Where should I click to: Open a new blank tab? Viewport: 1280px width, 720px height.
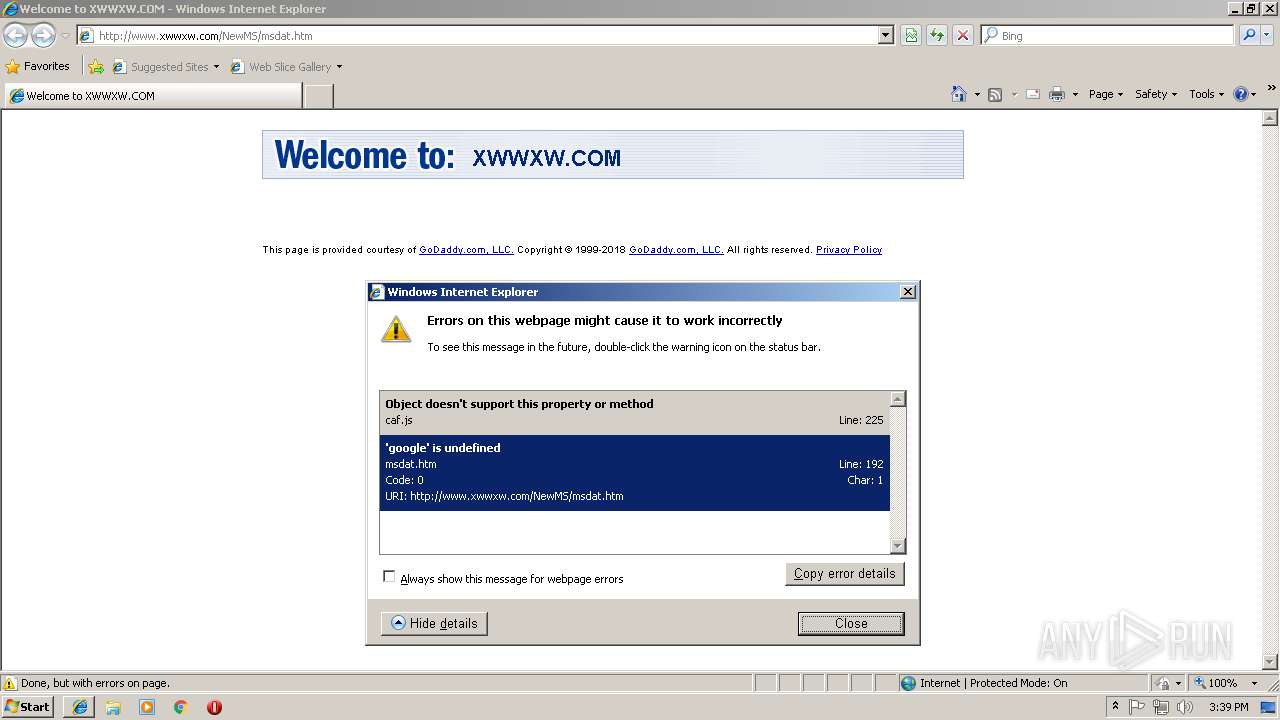click(x=318, y=96)
